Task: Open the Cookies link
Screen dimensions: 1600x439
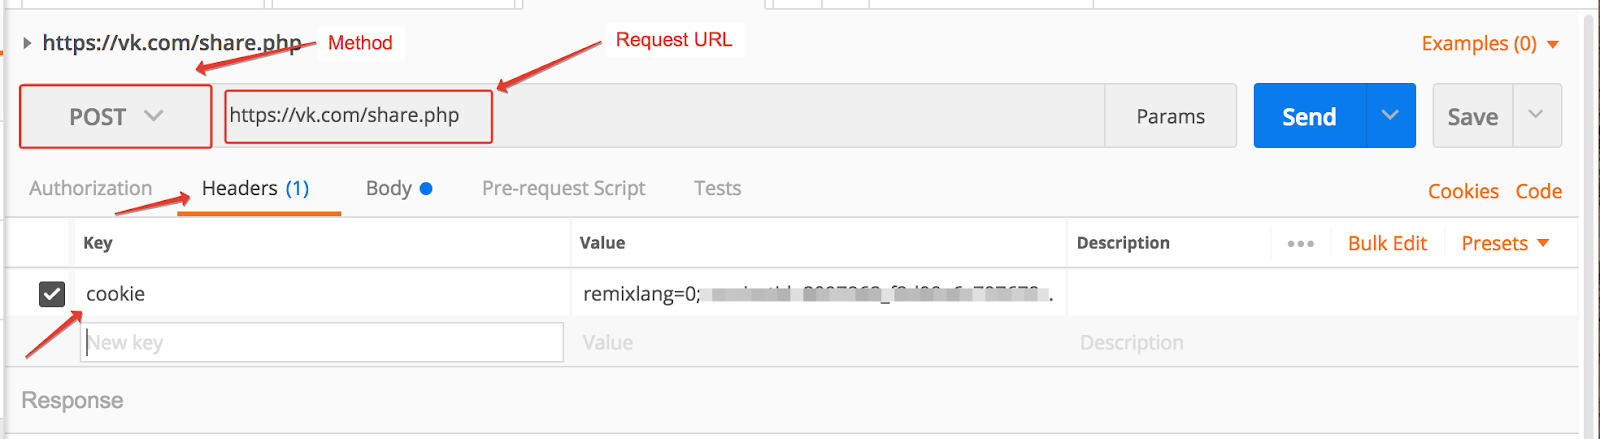Action: point(1463,192)
